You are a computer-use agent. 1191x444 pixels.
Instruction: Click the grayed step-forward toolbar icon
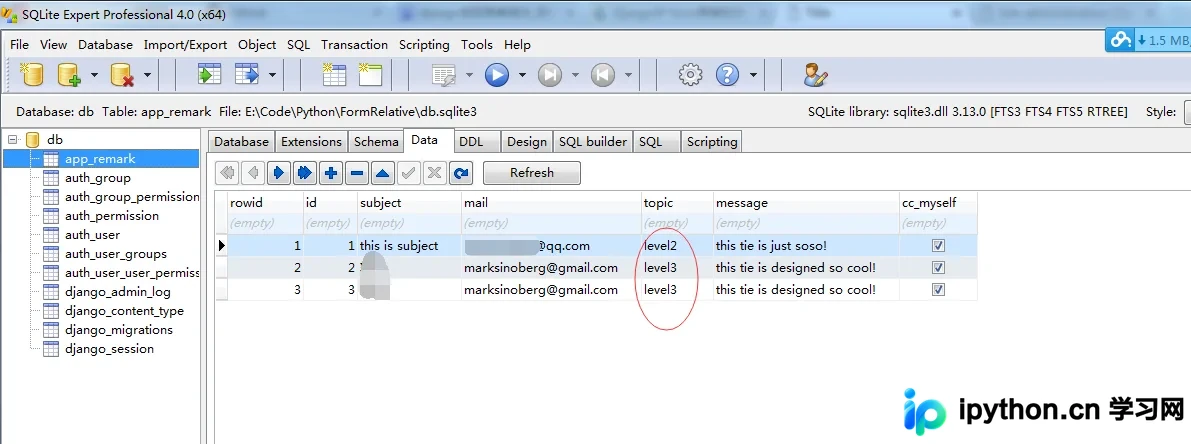click(x=550, y=74)
